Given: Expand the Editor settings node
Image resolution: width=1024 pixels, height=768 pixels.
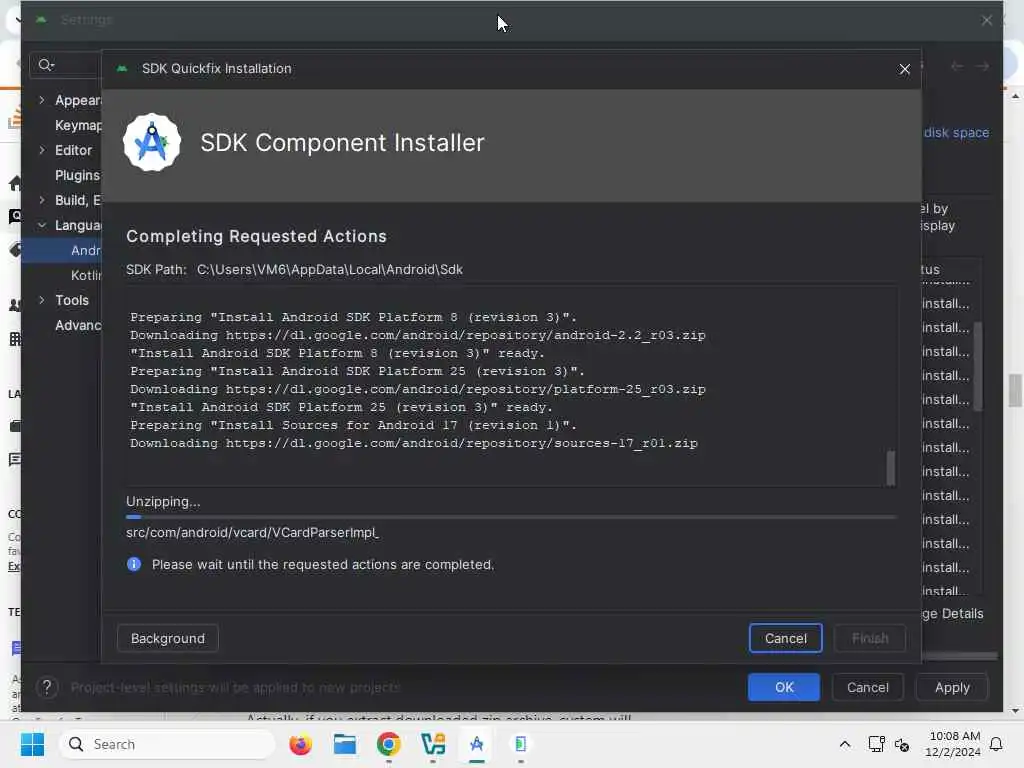Looking at the screenshot, I should (42, 150).
